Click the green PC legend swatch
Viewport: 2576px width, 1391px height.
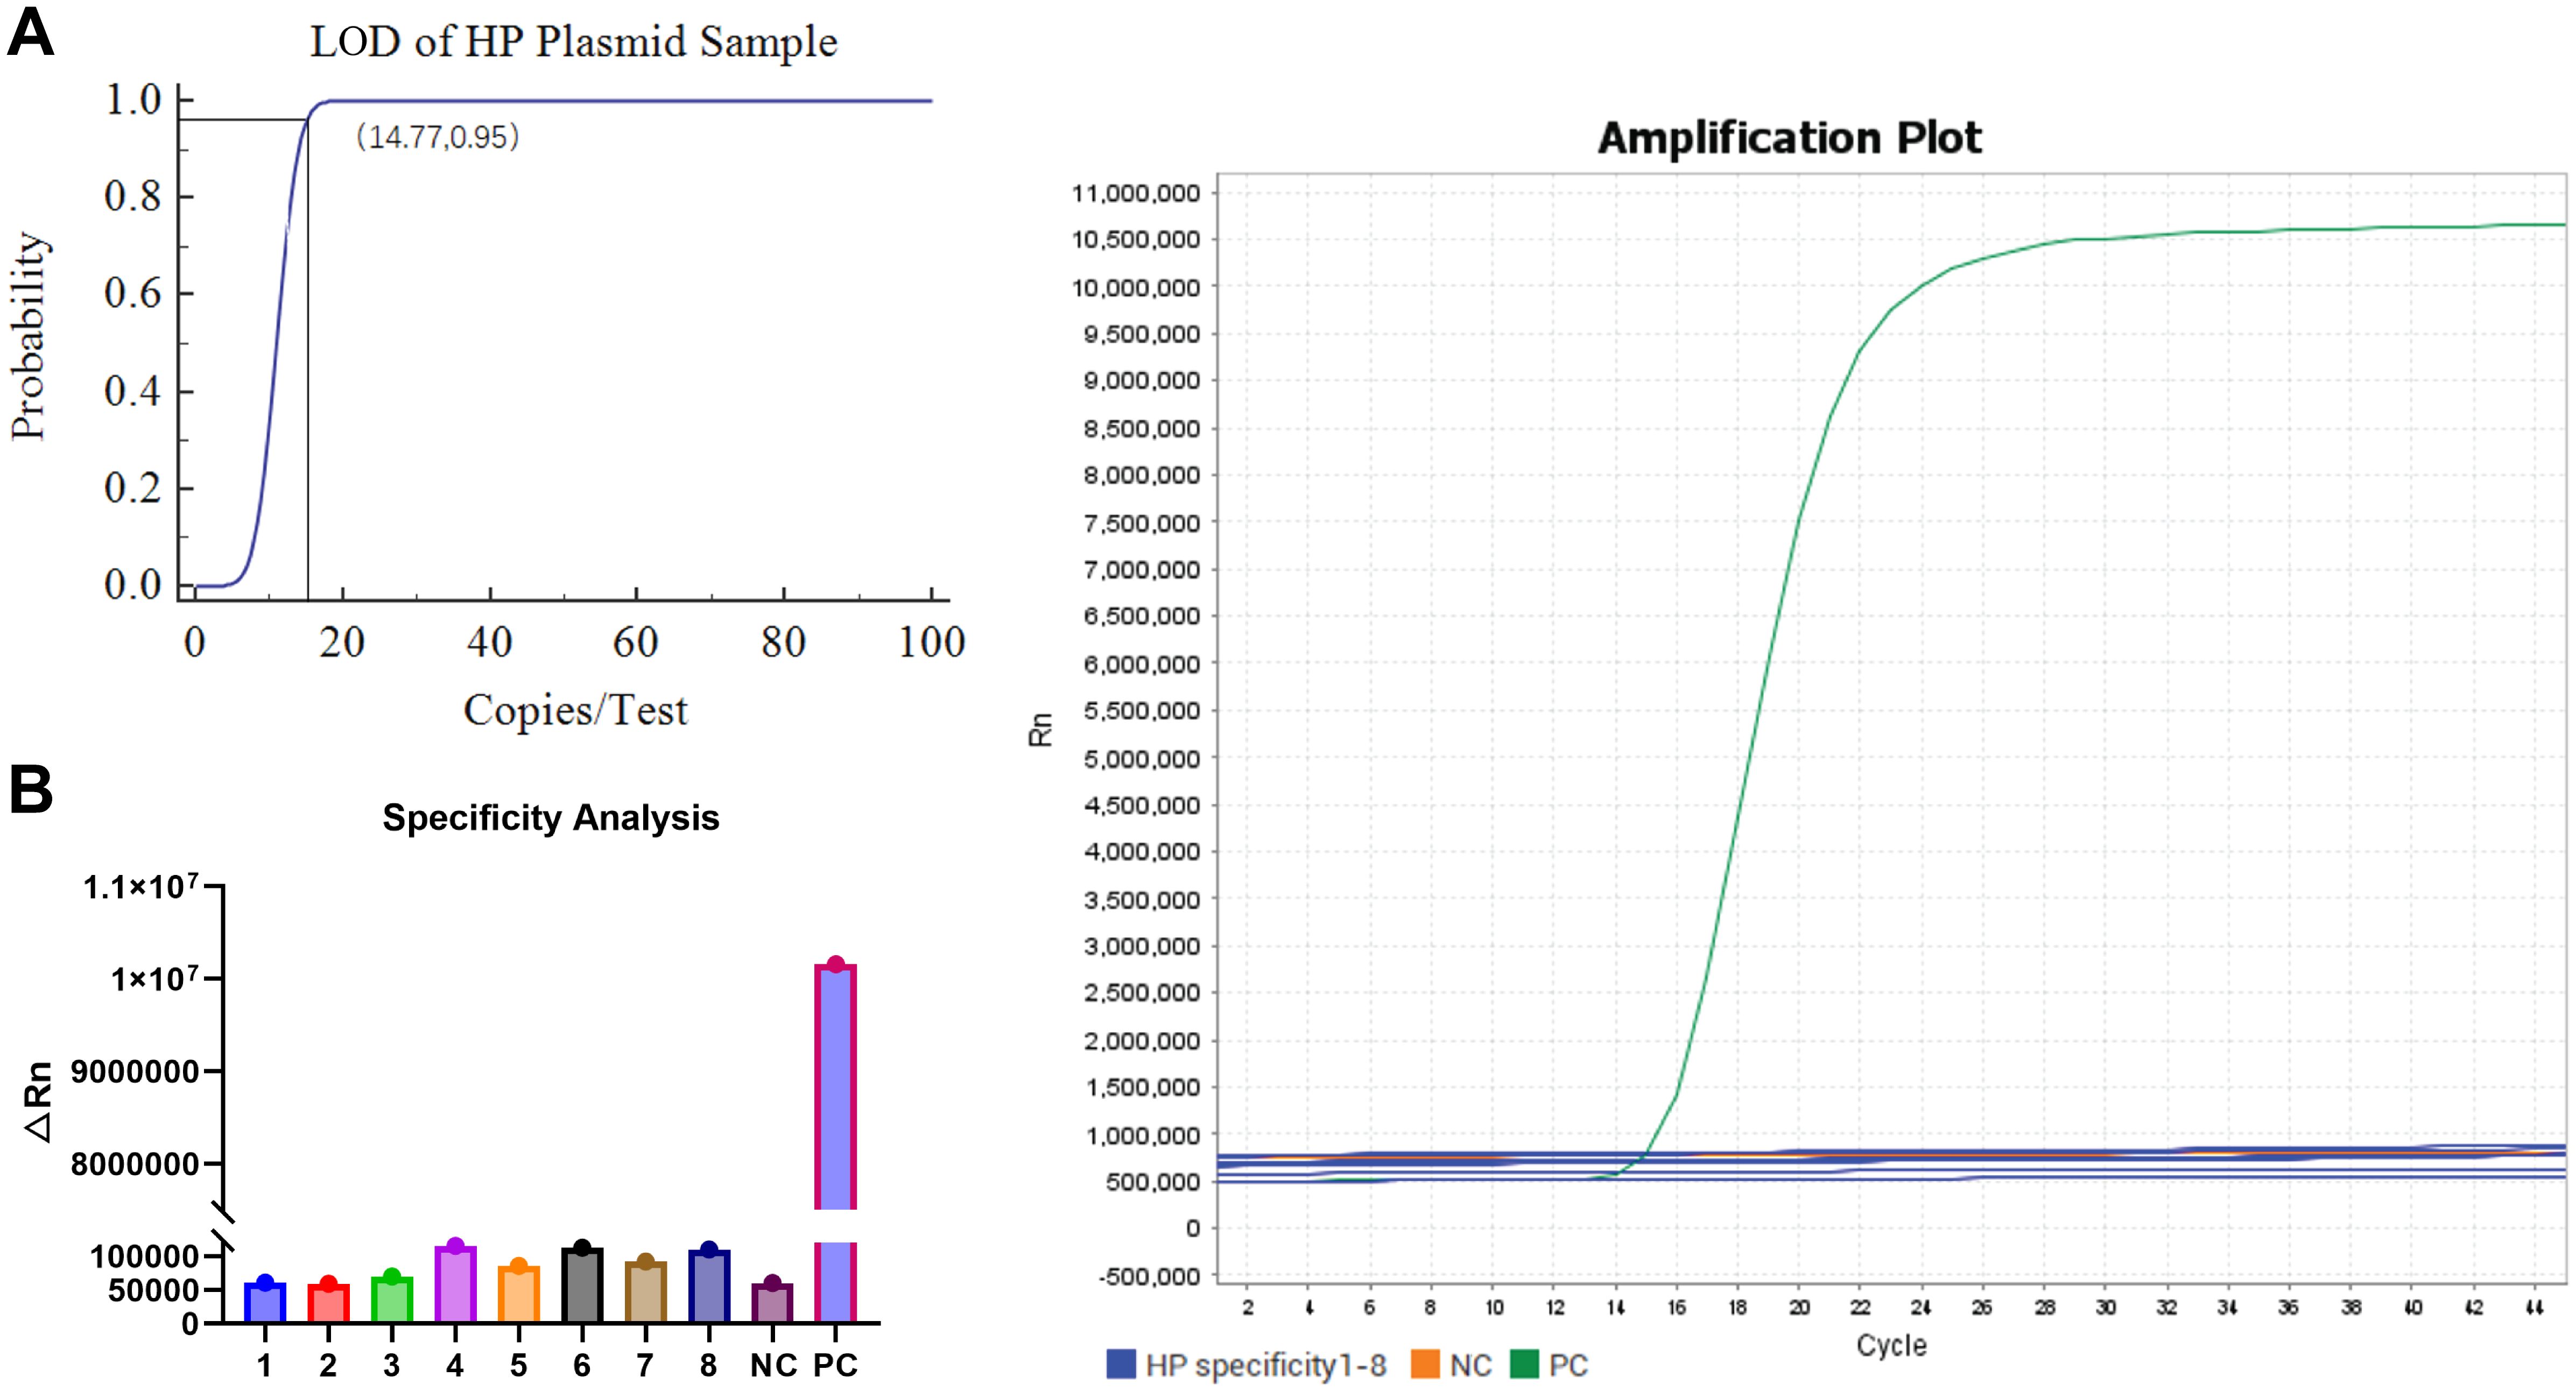tap(1525, 1364)
